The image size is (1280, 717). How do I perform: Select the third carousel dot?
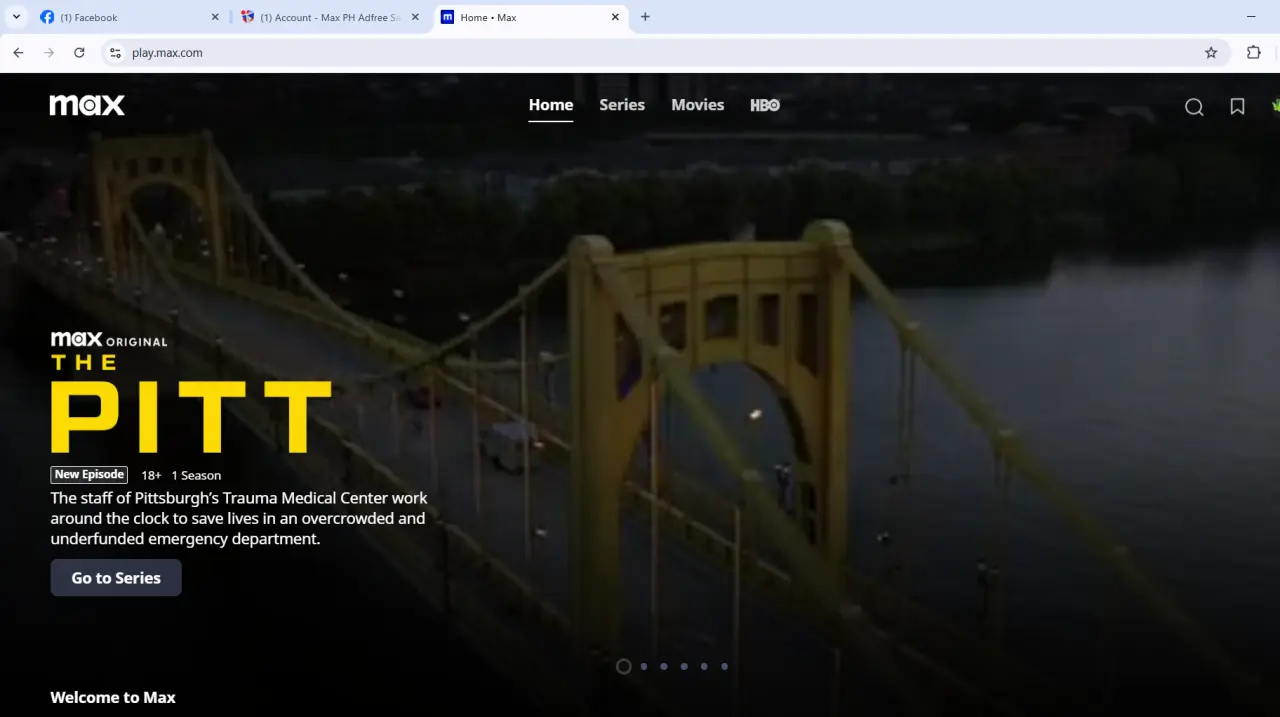663,666
